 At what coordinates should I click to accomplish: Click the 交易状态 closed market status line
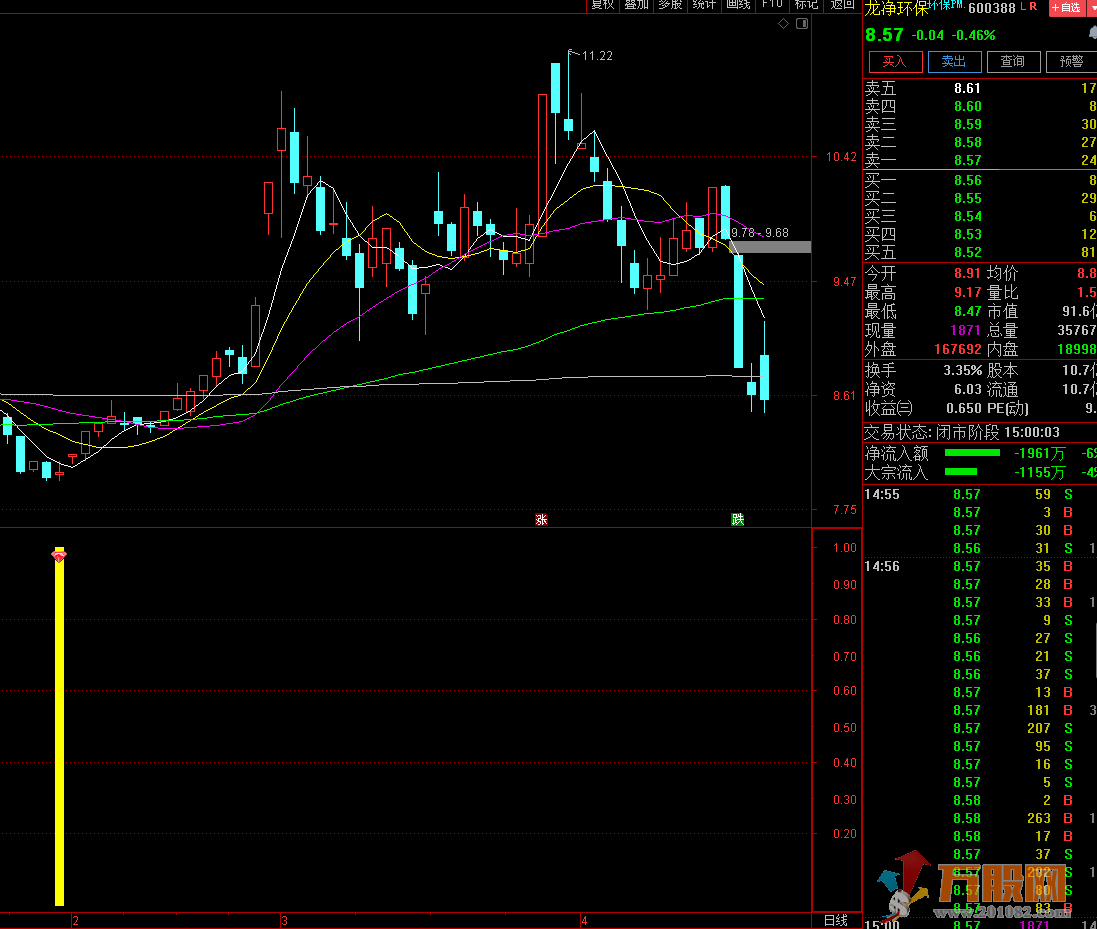coord(962,432)
